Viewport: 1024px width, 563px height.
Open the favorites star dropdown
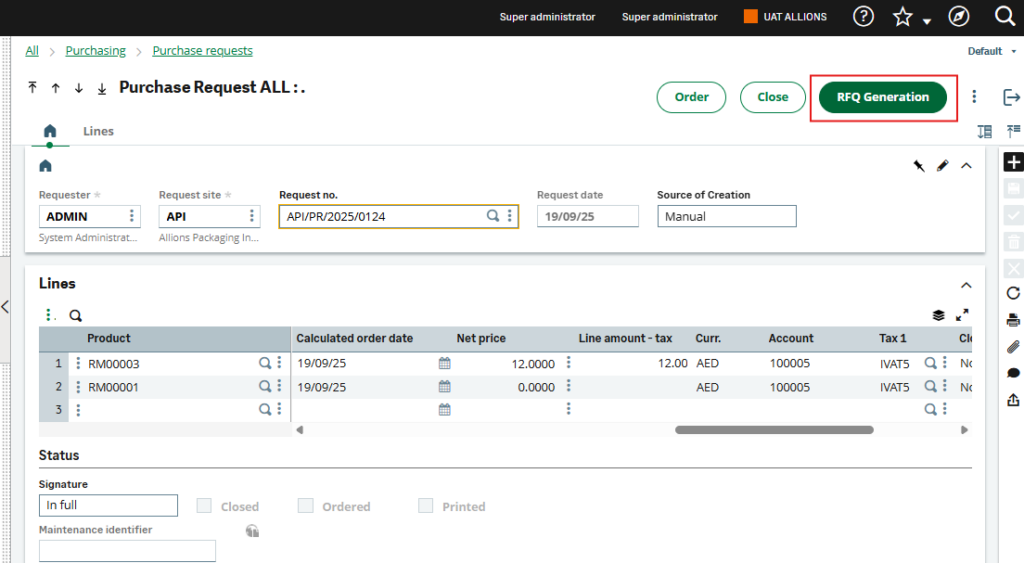point(910,18)
